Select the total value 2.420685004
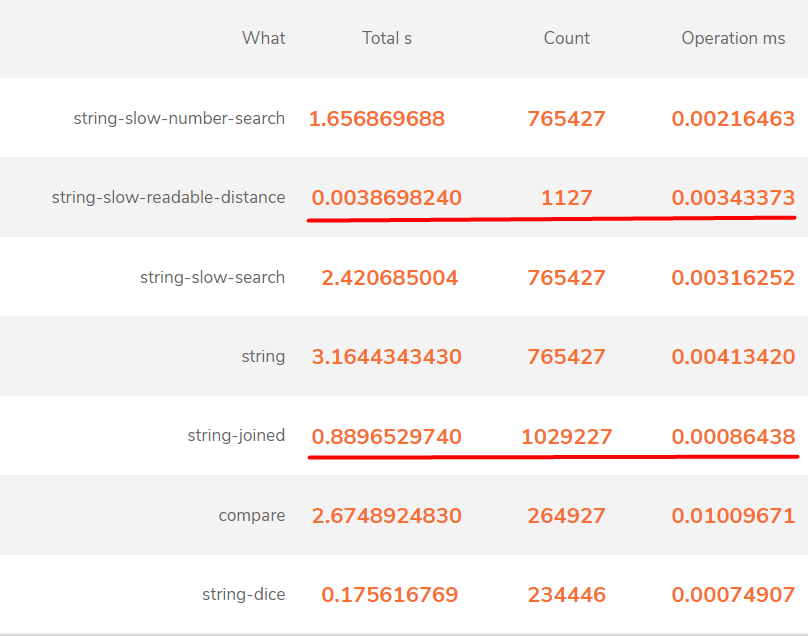 tap(389, 278)
